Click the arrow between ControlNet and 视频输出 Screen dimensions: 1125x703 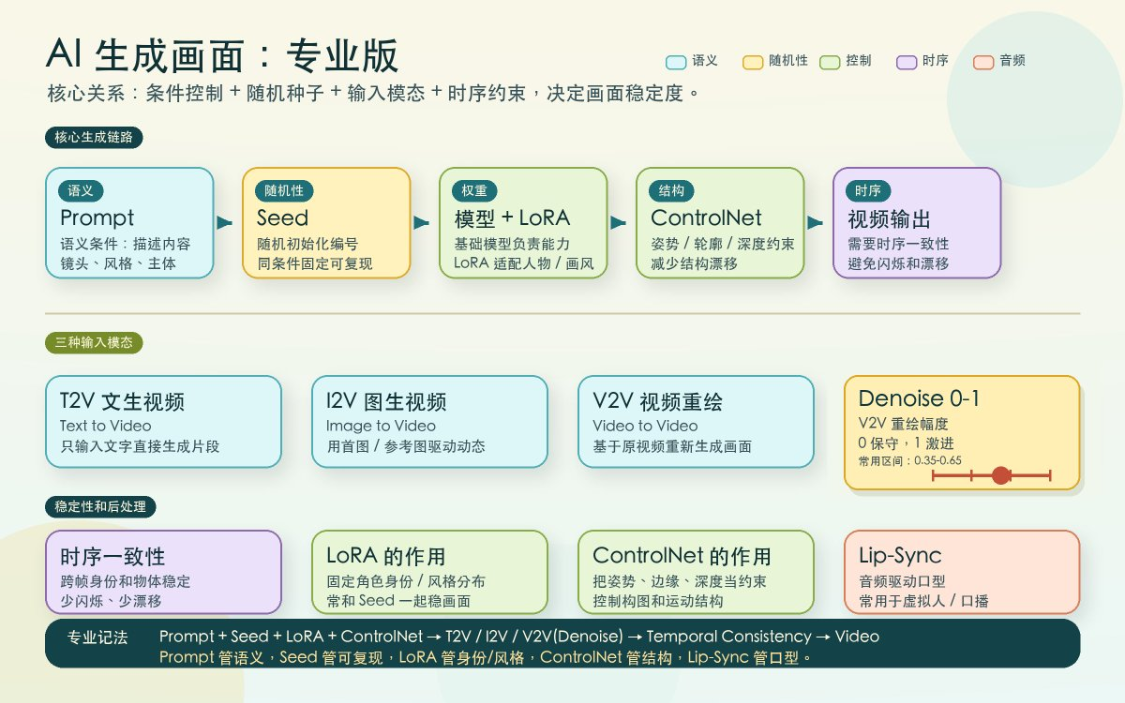815,223
